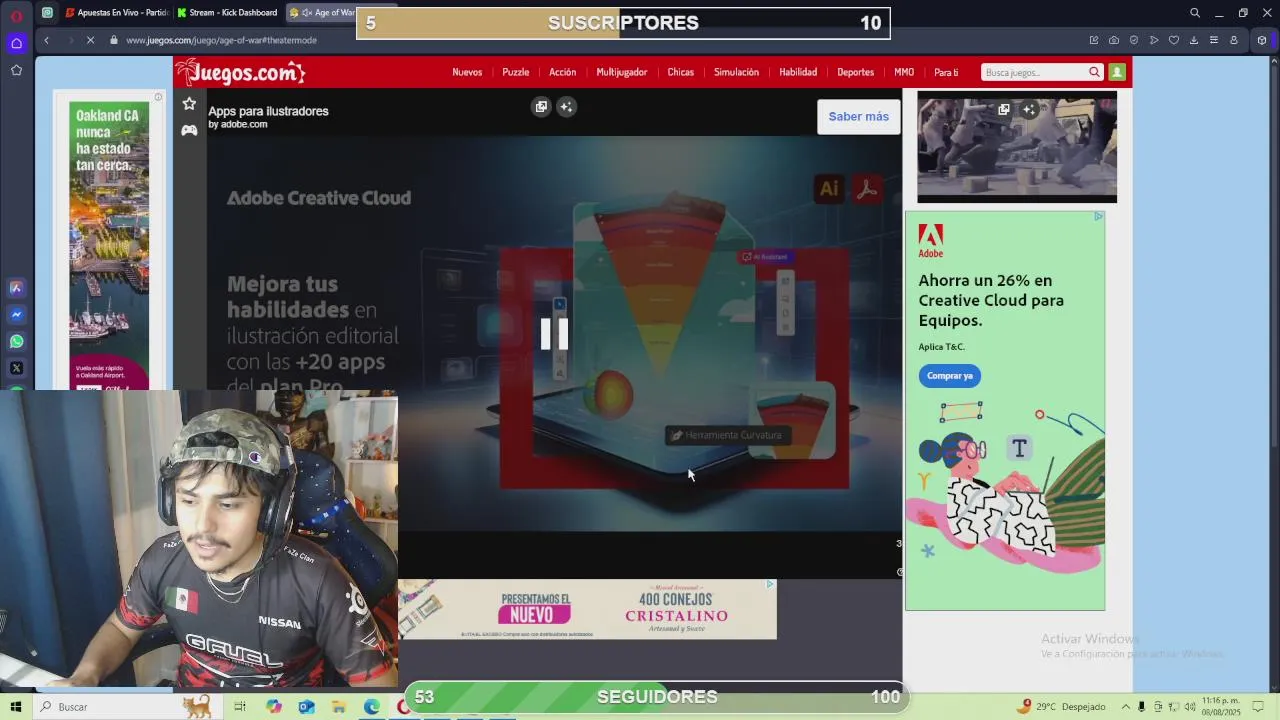Open the Habilidad games category
This screenshot has height=720, width=1280.
pos(798,72)
